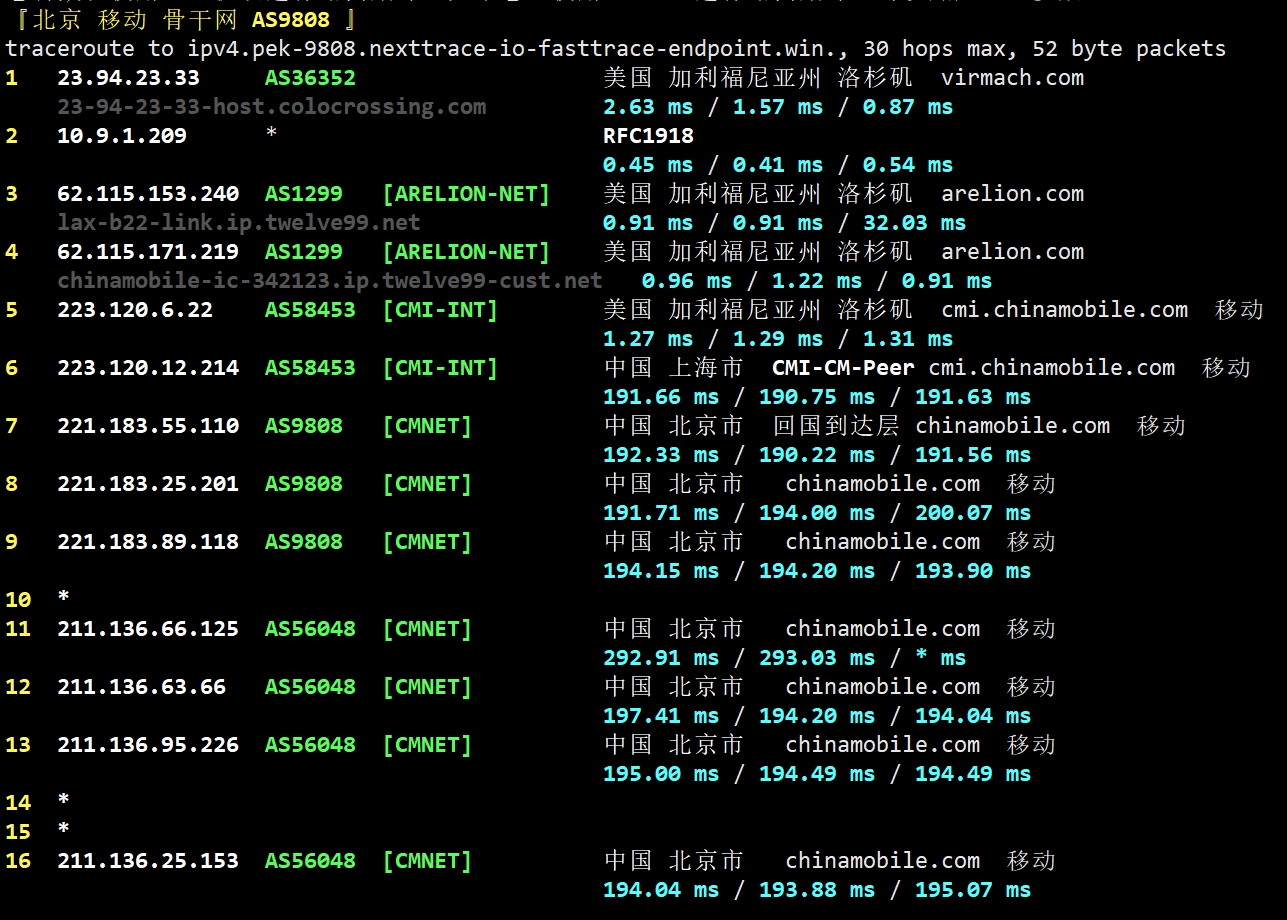The width and height of the screenshot is (1287, 920).
Task: Click the AS9808 label in the header line
Action: (290, 19)
